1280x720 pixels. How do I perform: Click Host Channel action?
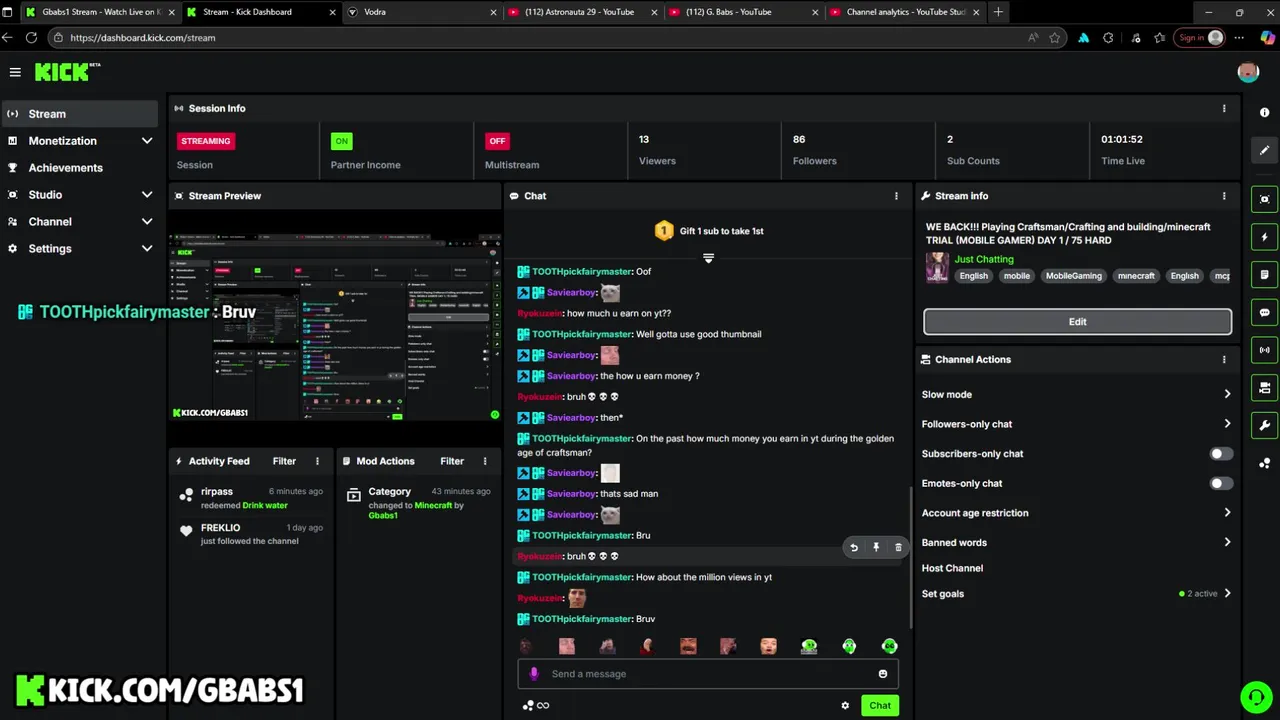pyautogui.click(x=952, y=568)
